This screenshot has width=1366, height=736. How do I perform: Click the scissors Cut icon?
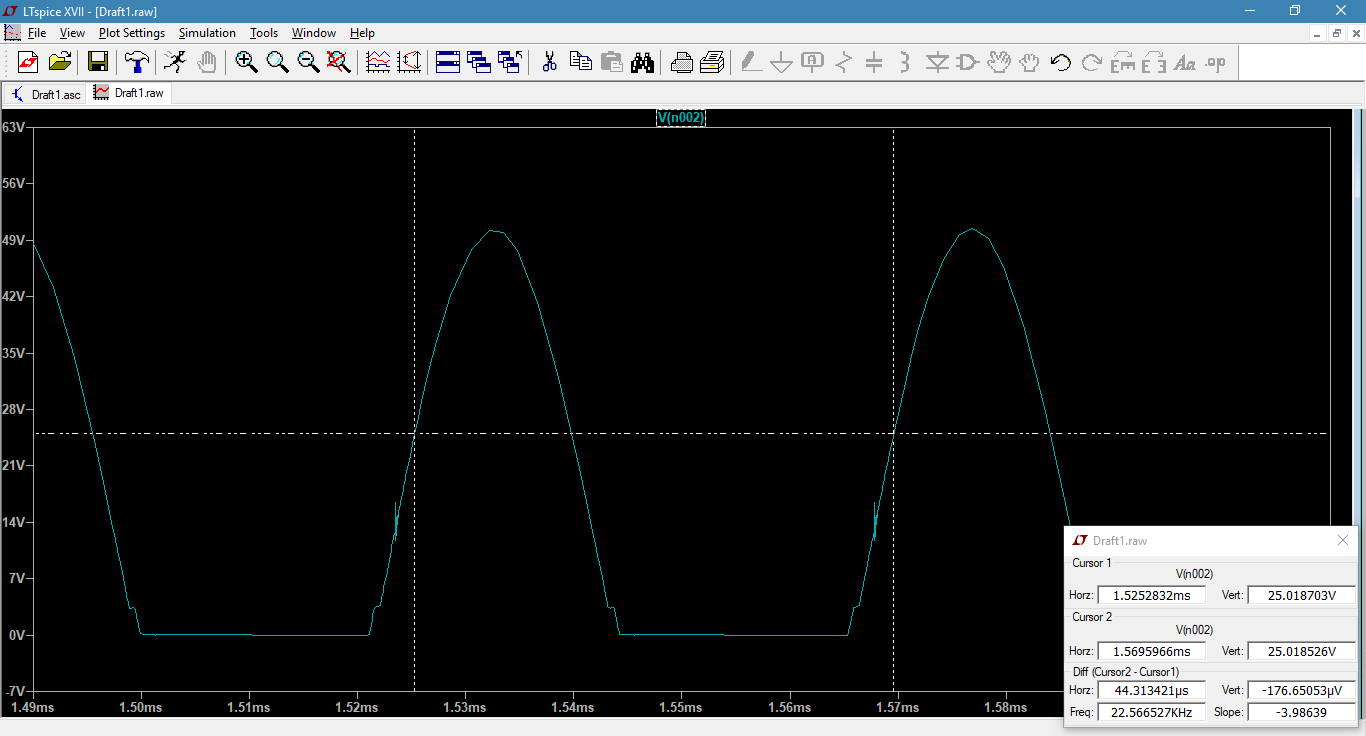tap(549, 62)
